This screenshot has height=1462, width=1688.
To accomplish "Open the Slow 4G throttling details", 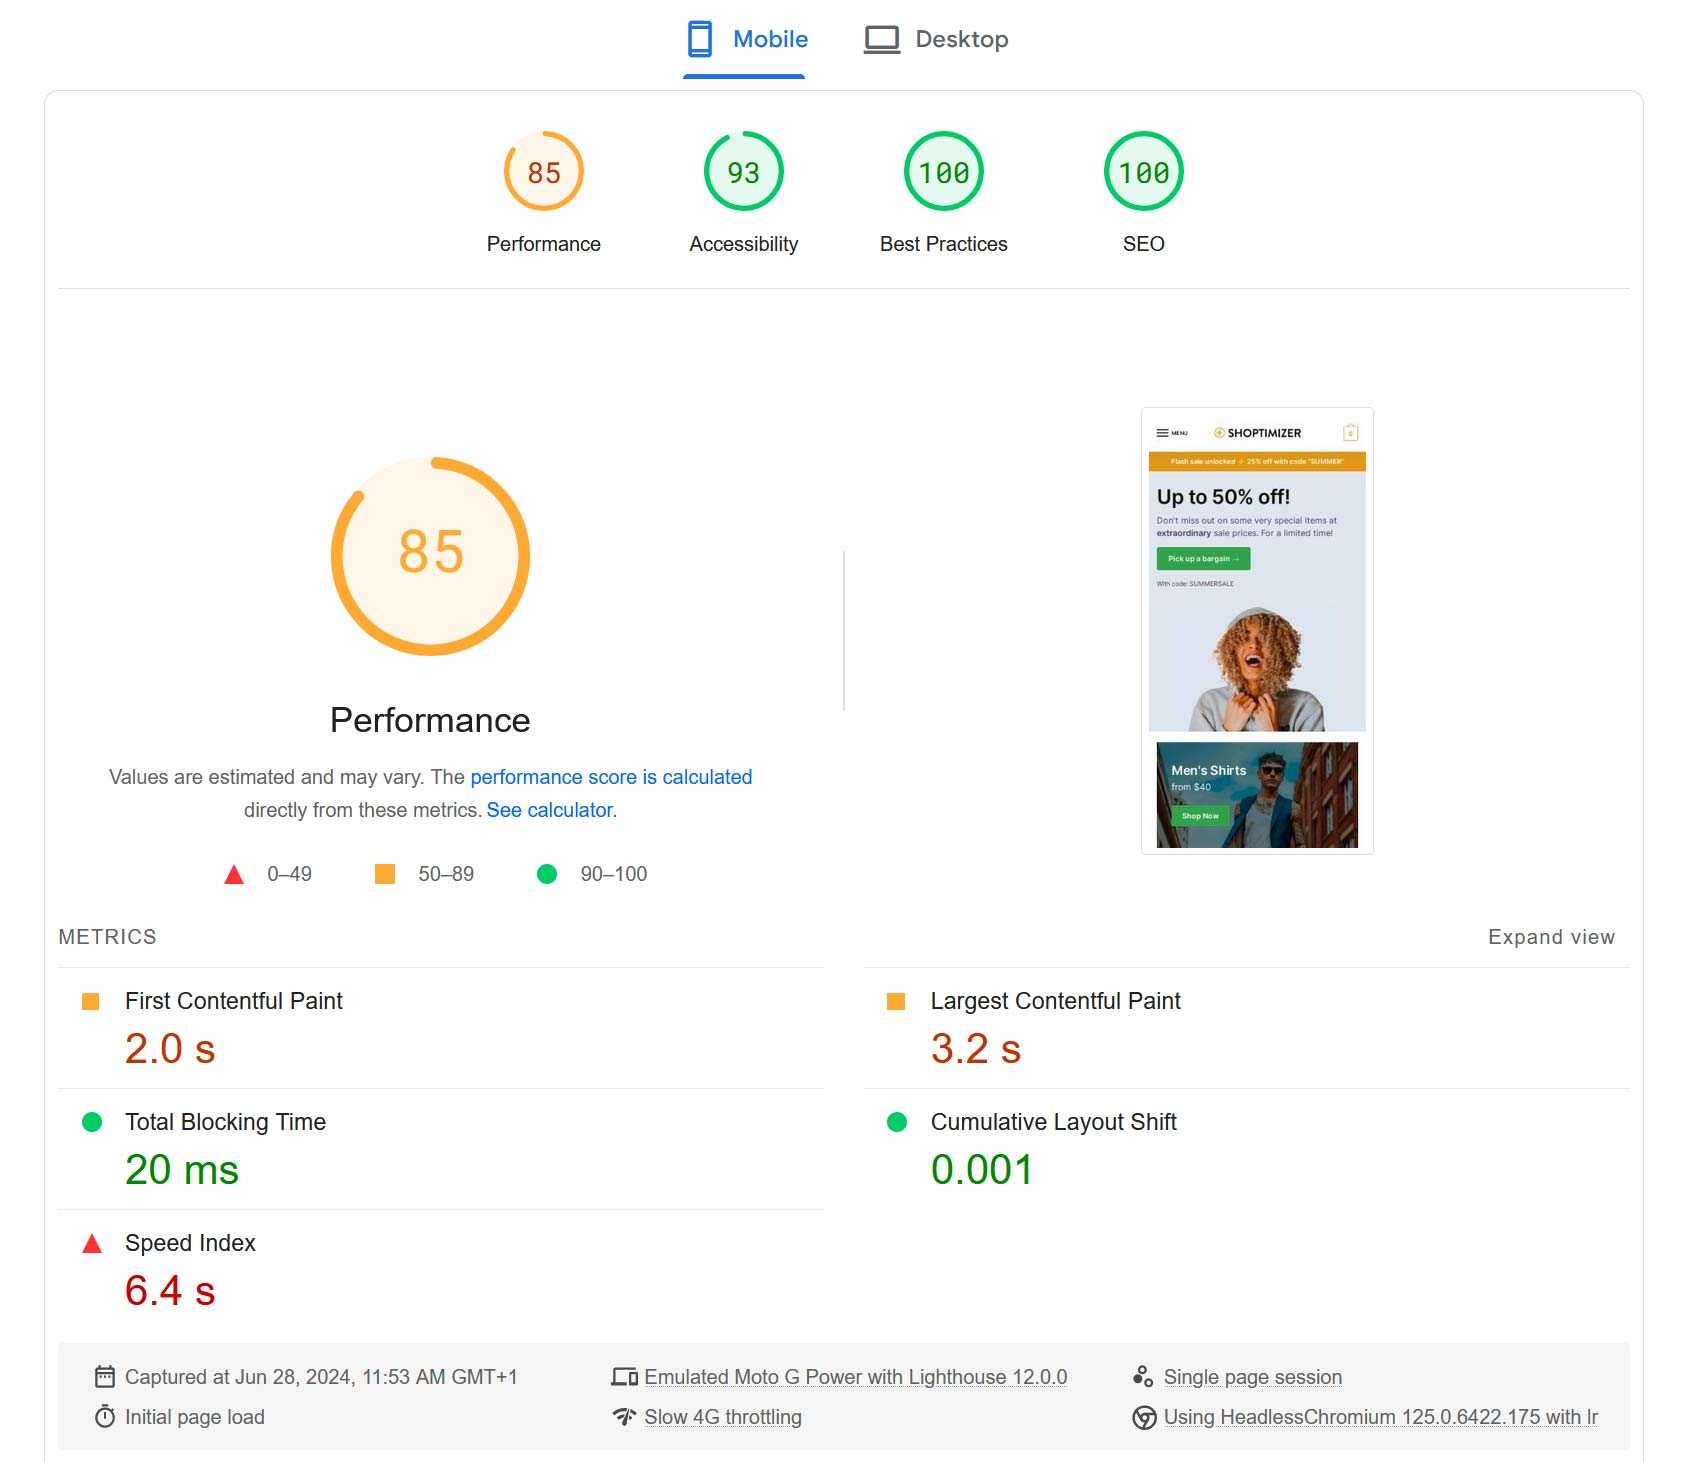I will pos(723,1417).
